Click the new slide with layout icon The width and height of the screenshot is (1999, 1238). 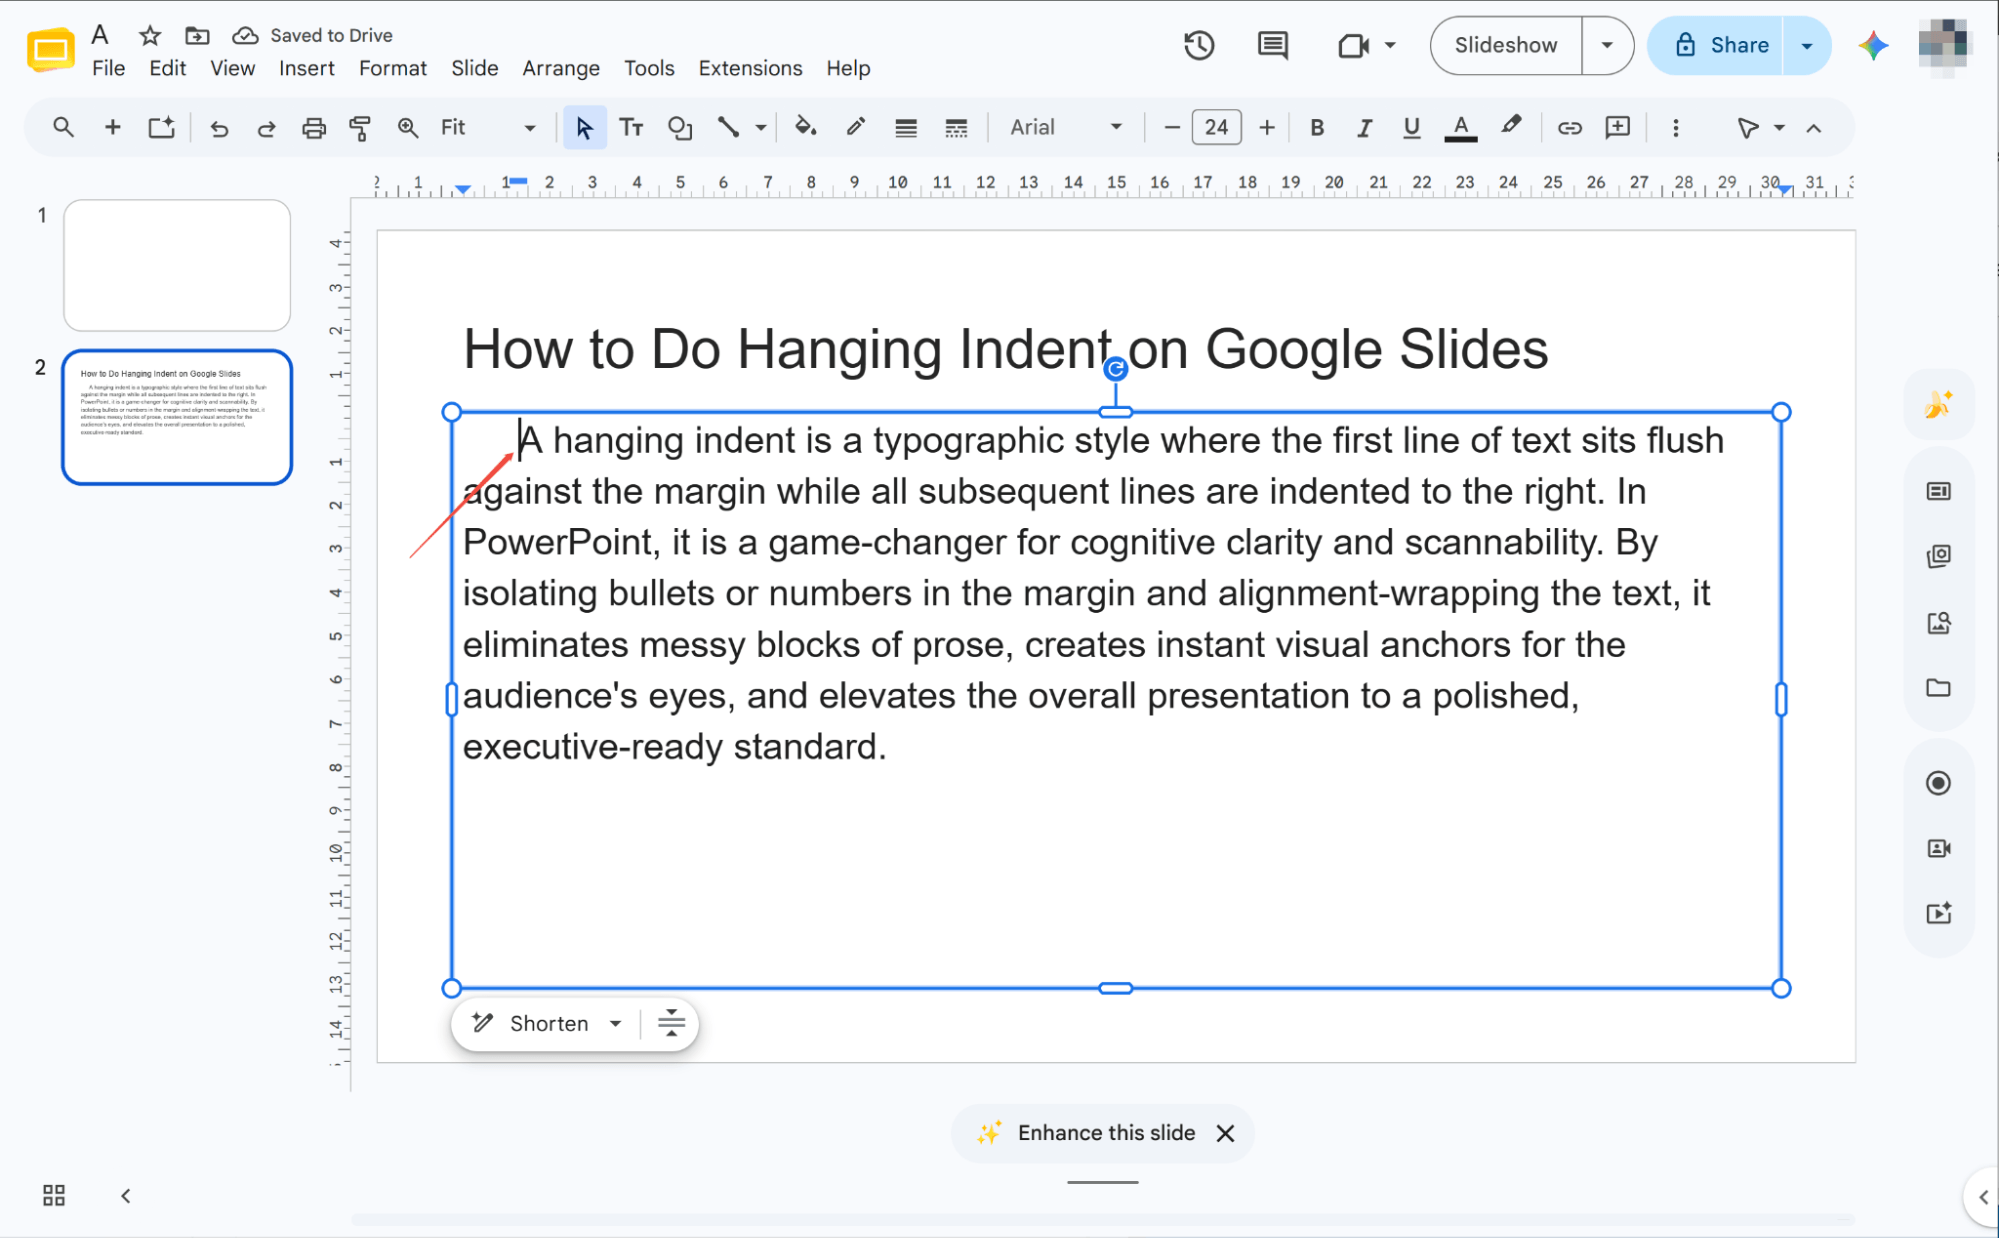coord(161,127)
